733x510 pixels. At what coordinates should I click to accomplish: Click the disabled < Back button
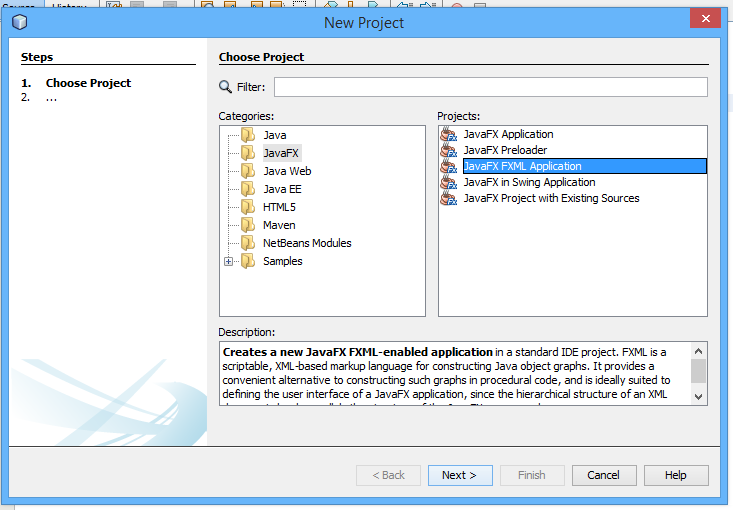coord(388,475)
